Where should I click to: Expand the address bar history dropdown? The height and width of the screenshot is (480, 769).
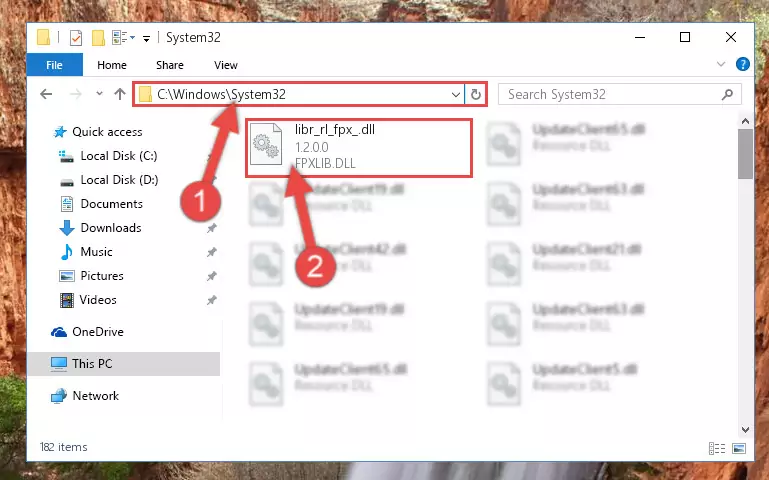[456, 94]
